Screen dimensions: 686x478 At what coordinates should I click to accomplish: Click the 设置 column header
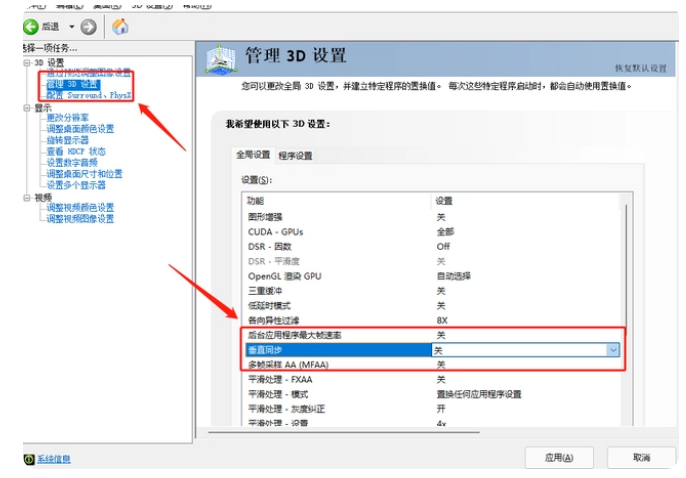(525, 201)
